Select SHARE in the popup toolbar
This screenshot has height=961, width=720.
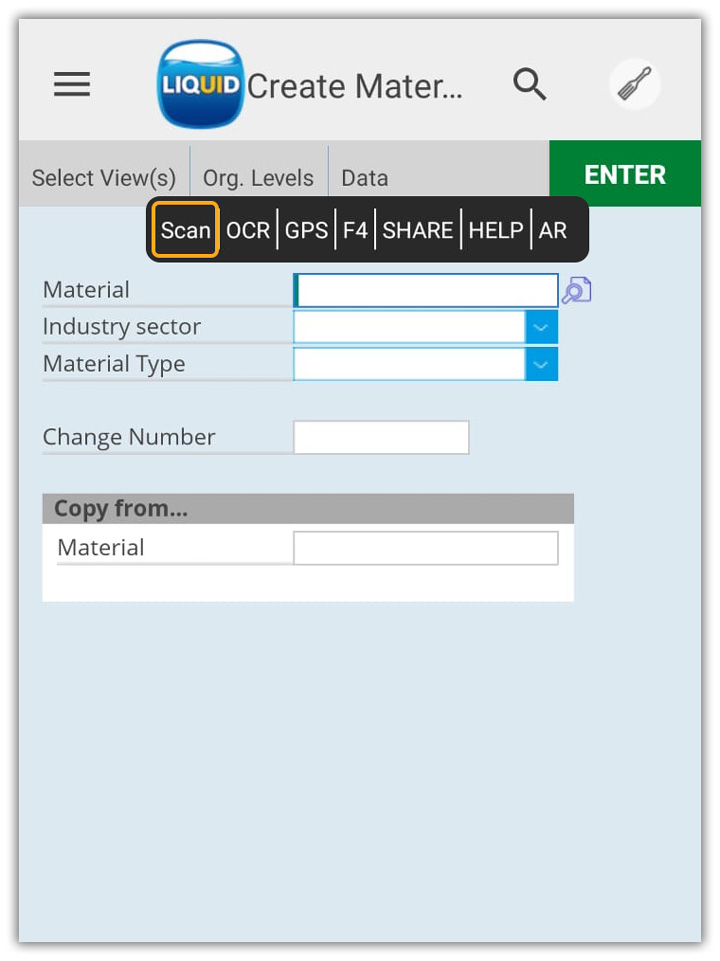417,230
